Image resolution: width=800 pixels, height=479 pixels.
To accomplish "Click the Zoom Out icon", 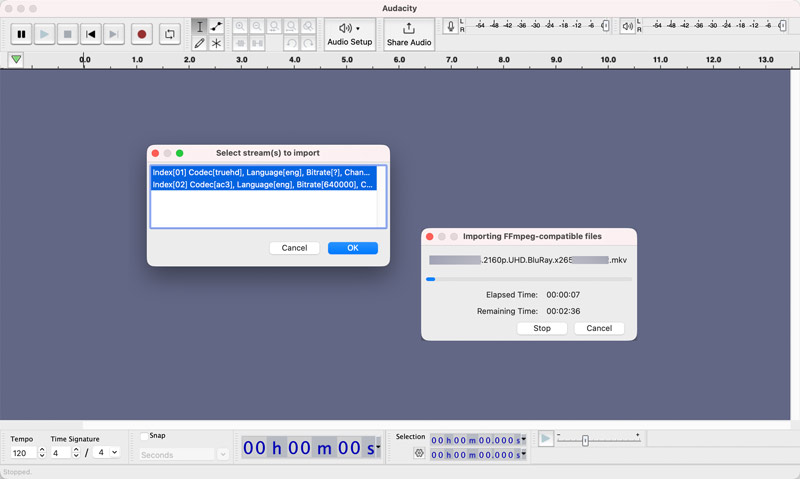I will pos(257,27).
